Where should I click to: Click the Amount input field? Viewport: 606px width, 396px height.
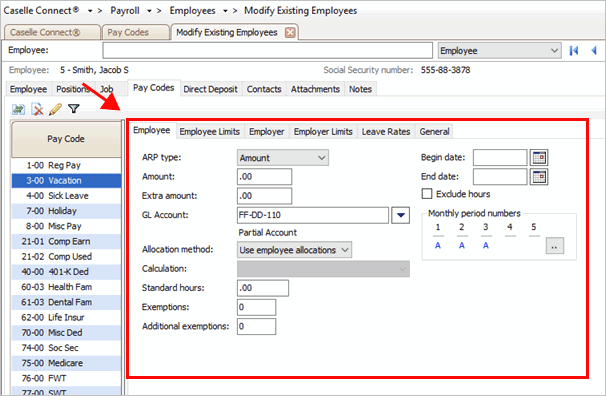pos(264,177)
